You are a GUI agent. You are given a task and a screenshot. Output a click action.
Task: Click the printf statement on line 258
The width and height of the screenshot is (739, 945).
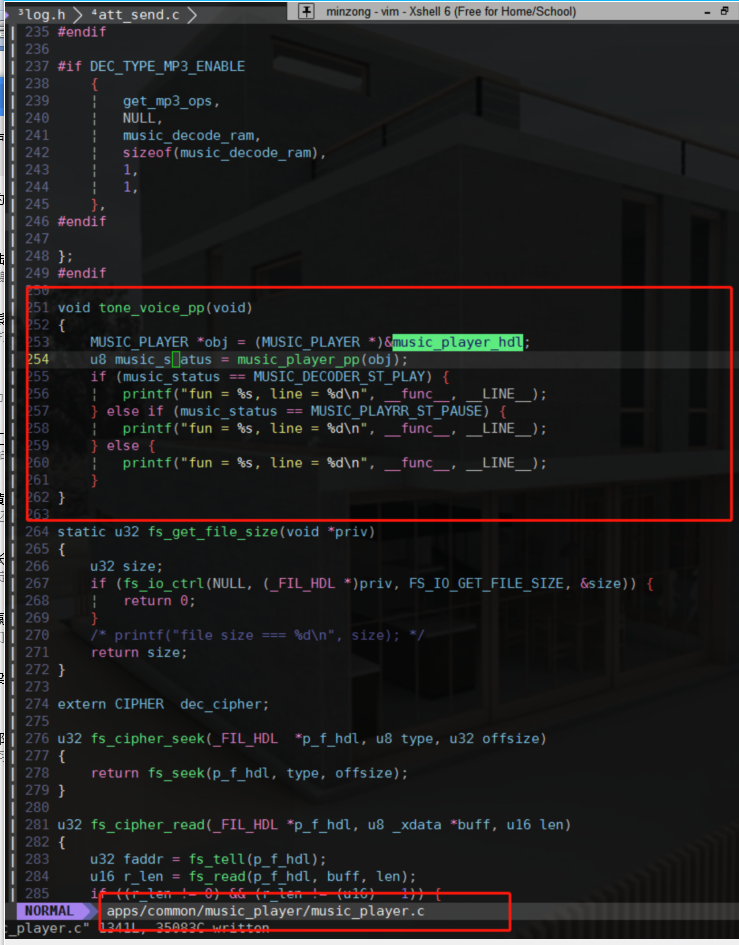[x=335, y=429]
